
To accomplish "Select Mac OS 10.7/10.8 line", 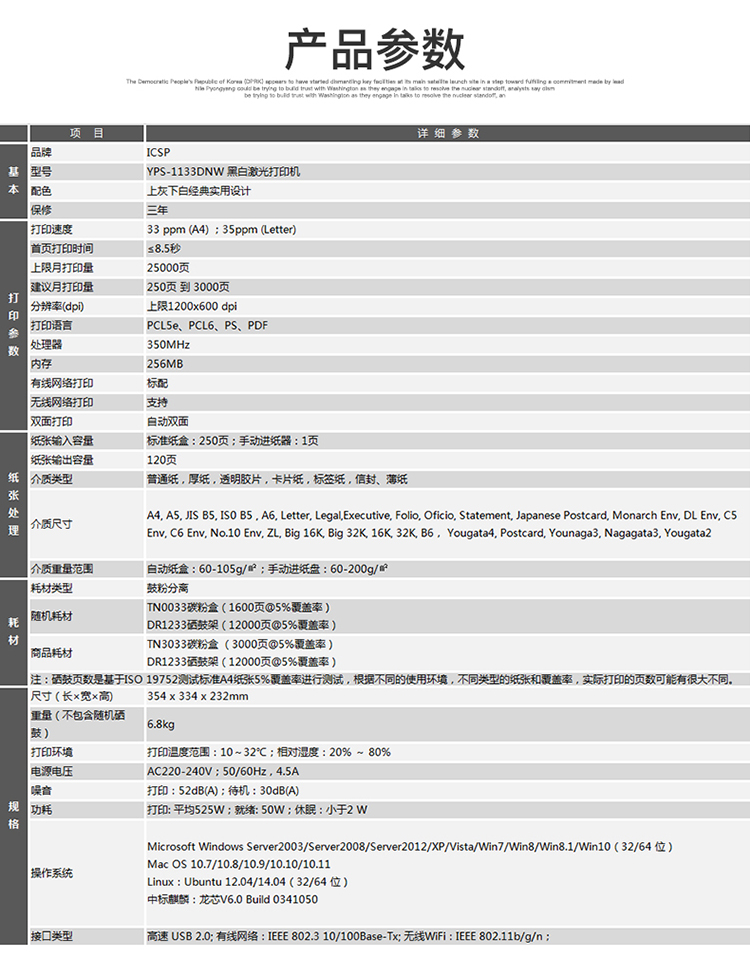I will pyautogui.click(x=238, y=864).
